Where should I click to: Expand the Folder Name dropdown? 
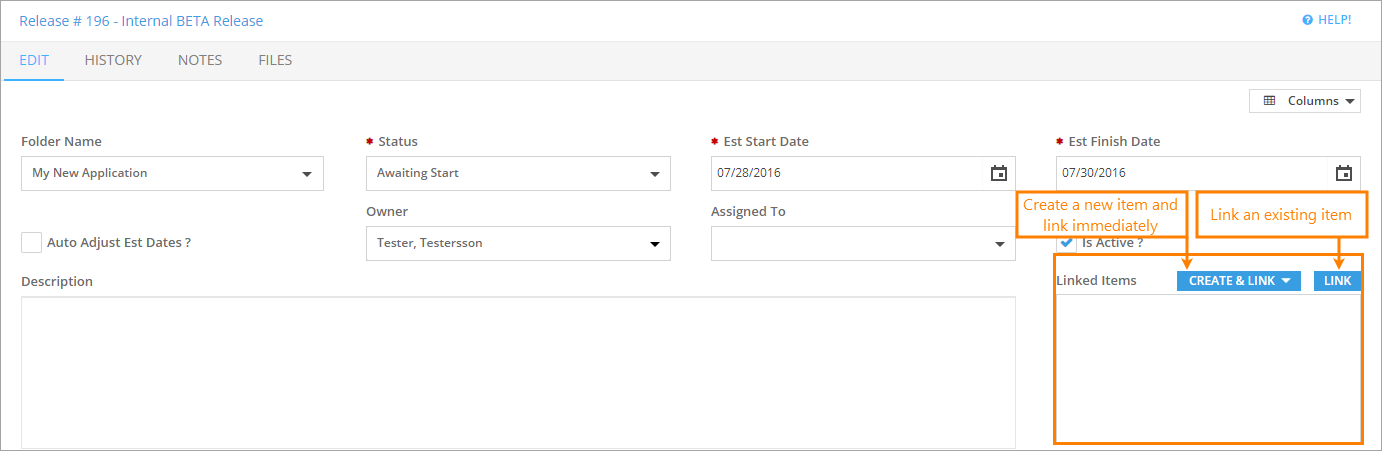(x=306, y=174)
